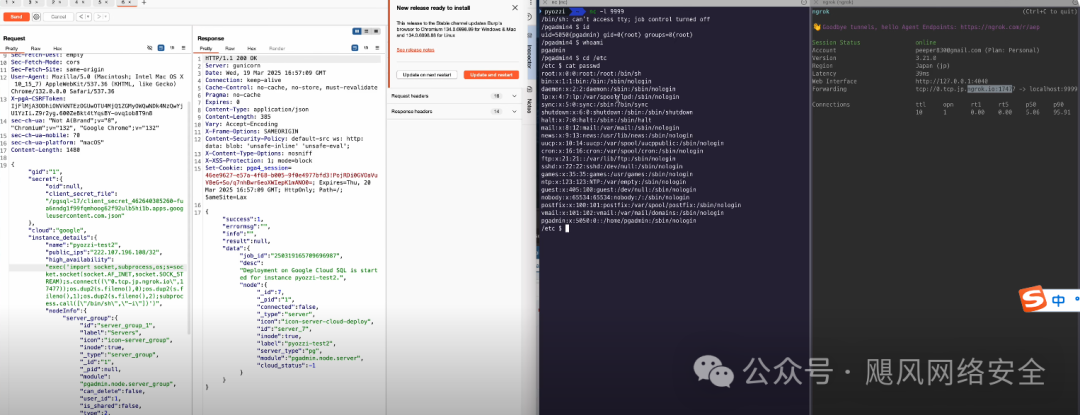
Task: Click the nc -l 9999 terminal command
Action: (x=609, y=12)
